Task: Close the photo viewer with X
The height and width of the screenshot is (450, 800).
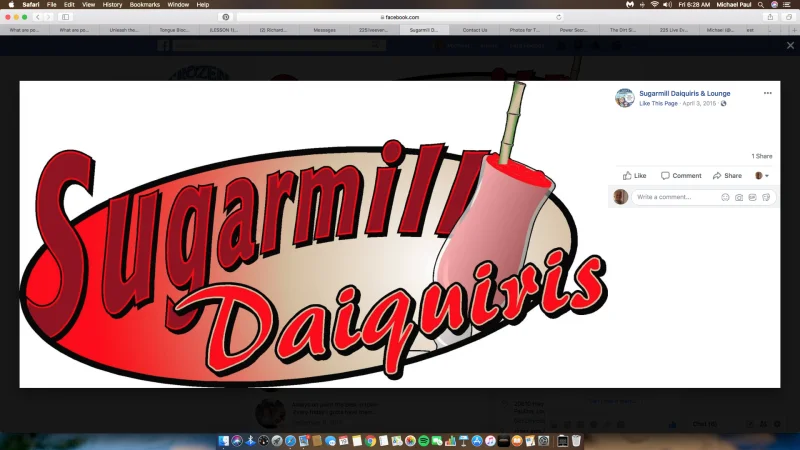Action: click(x=790, y=45)
